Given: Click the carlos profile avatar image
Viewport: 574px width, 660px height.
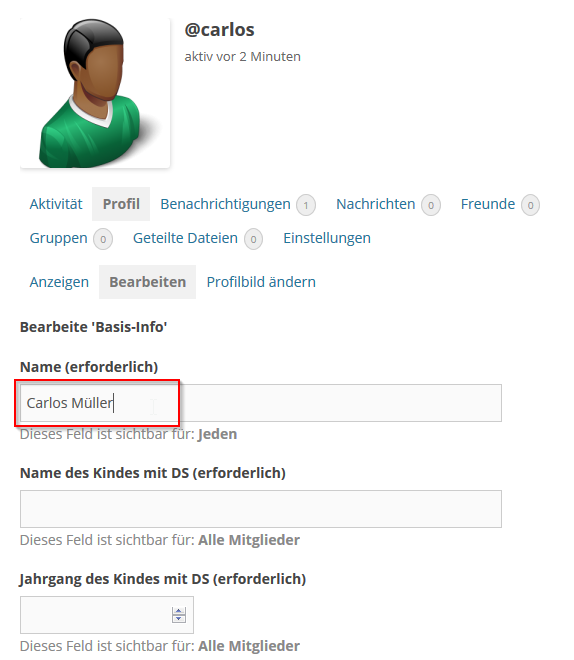Looking at the screenshot, I should 95,93.
